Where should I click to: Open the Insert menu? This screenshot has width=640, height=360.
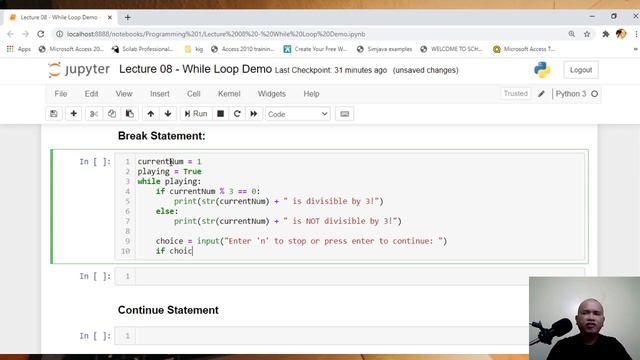pos(160,94)
